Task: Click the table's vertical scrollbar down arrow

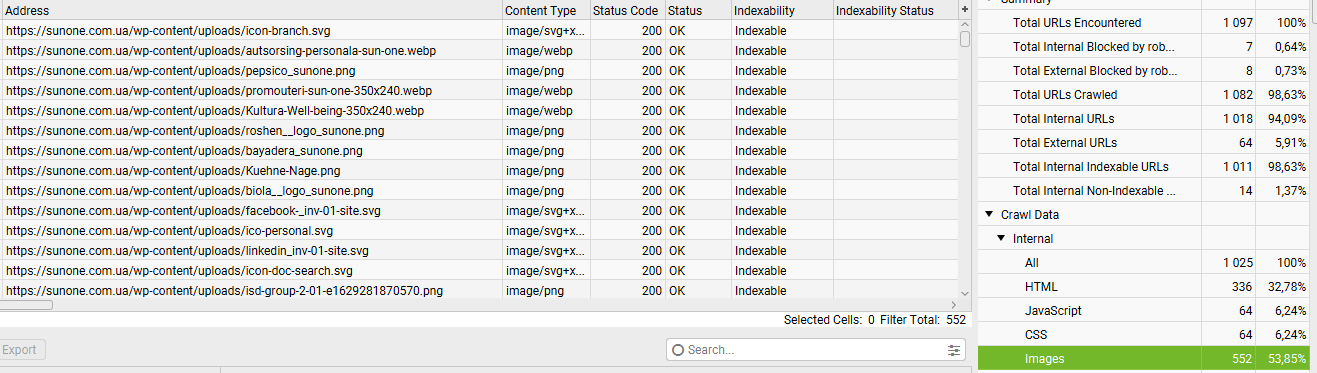Action: pos(964,292)
